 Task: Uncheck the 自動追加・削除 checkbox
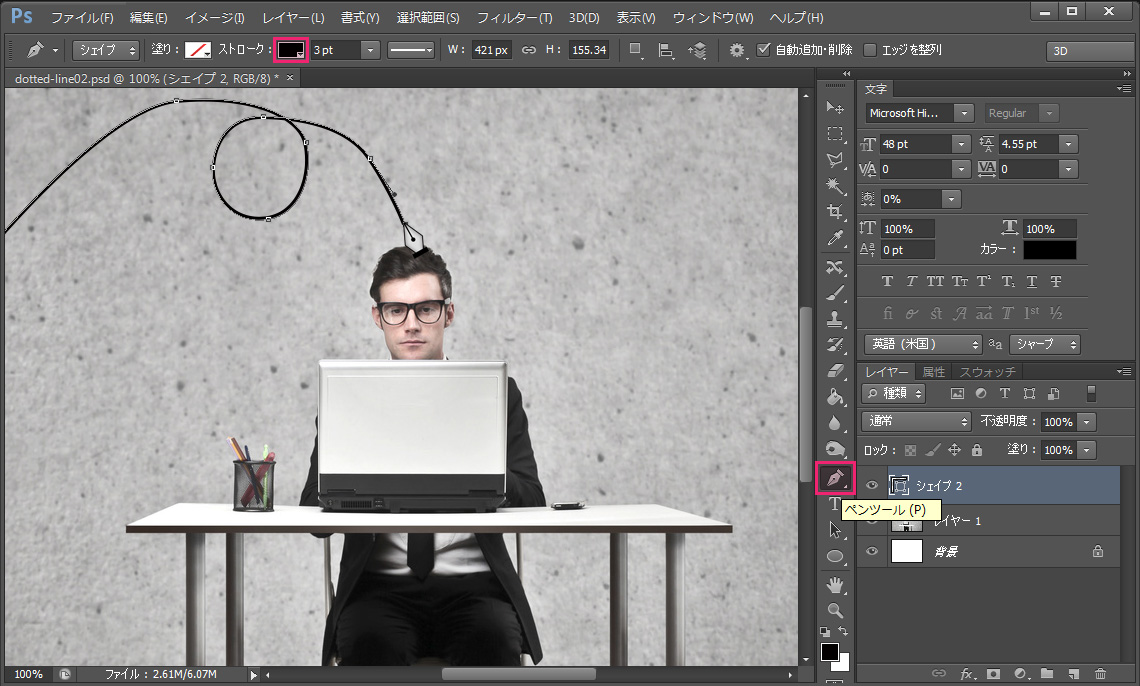764,49
